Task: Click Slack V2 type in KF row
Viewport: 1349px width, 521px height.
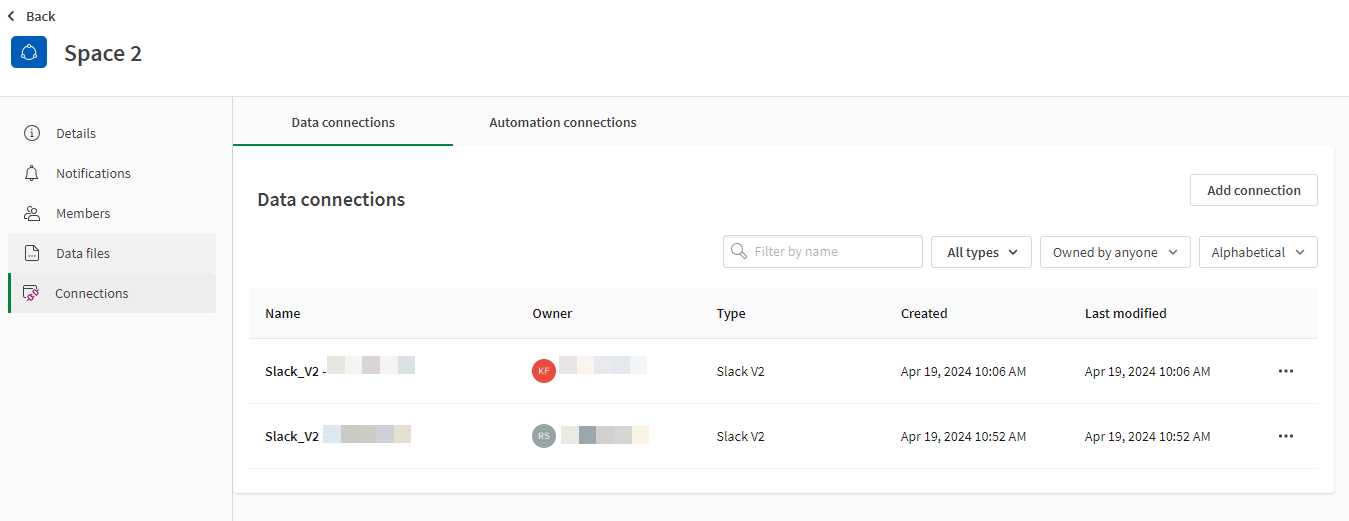Action: point(741,371)
